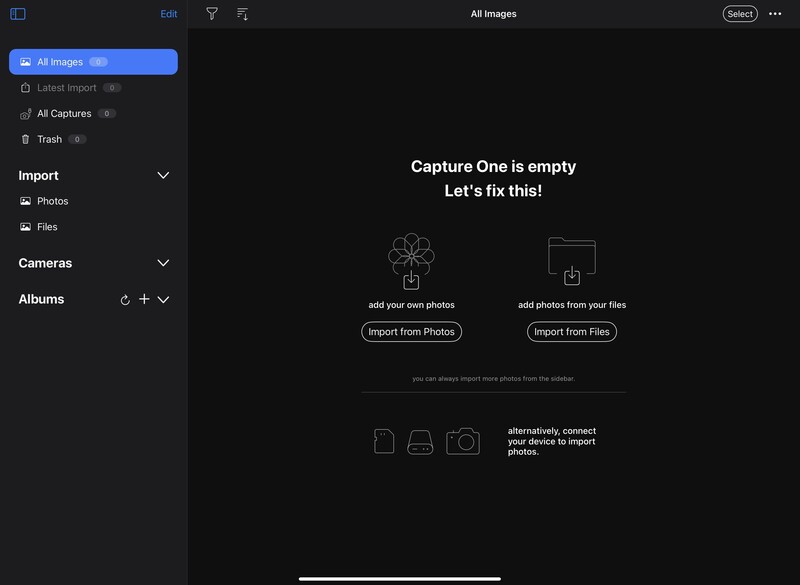Click the 'Capture One is empty' heading
Viewport: 800px width, 585px height.
pos(493,166)
